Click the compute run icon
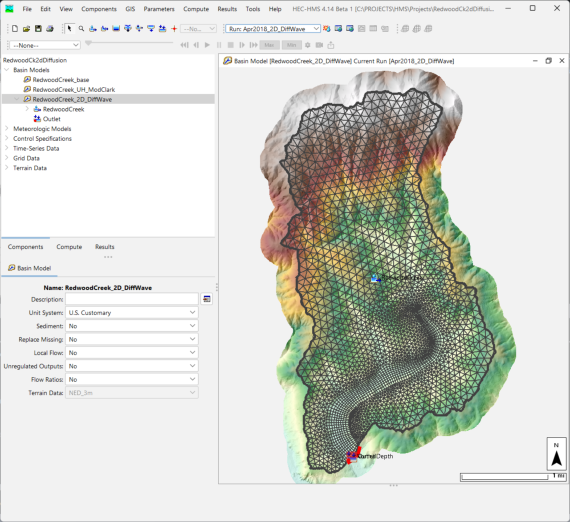 coord(327,29)
